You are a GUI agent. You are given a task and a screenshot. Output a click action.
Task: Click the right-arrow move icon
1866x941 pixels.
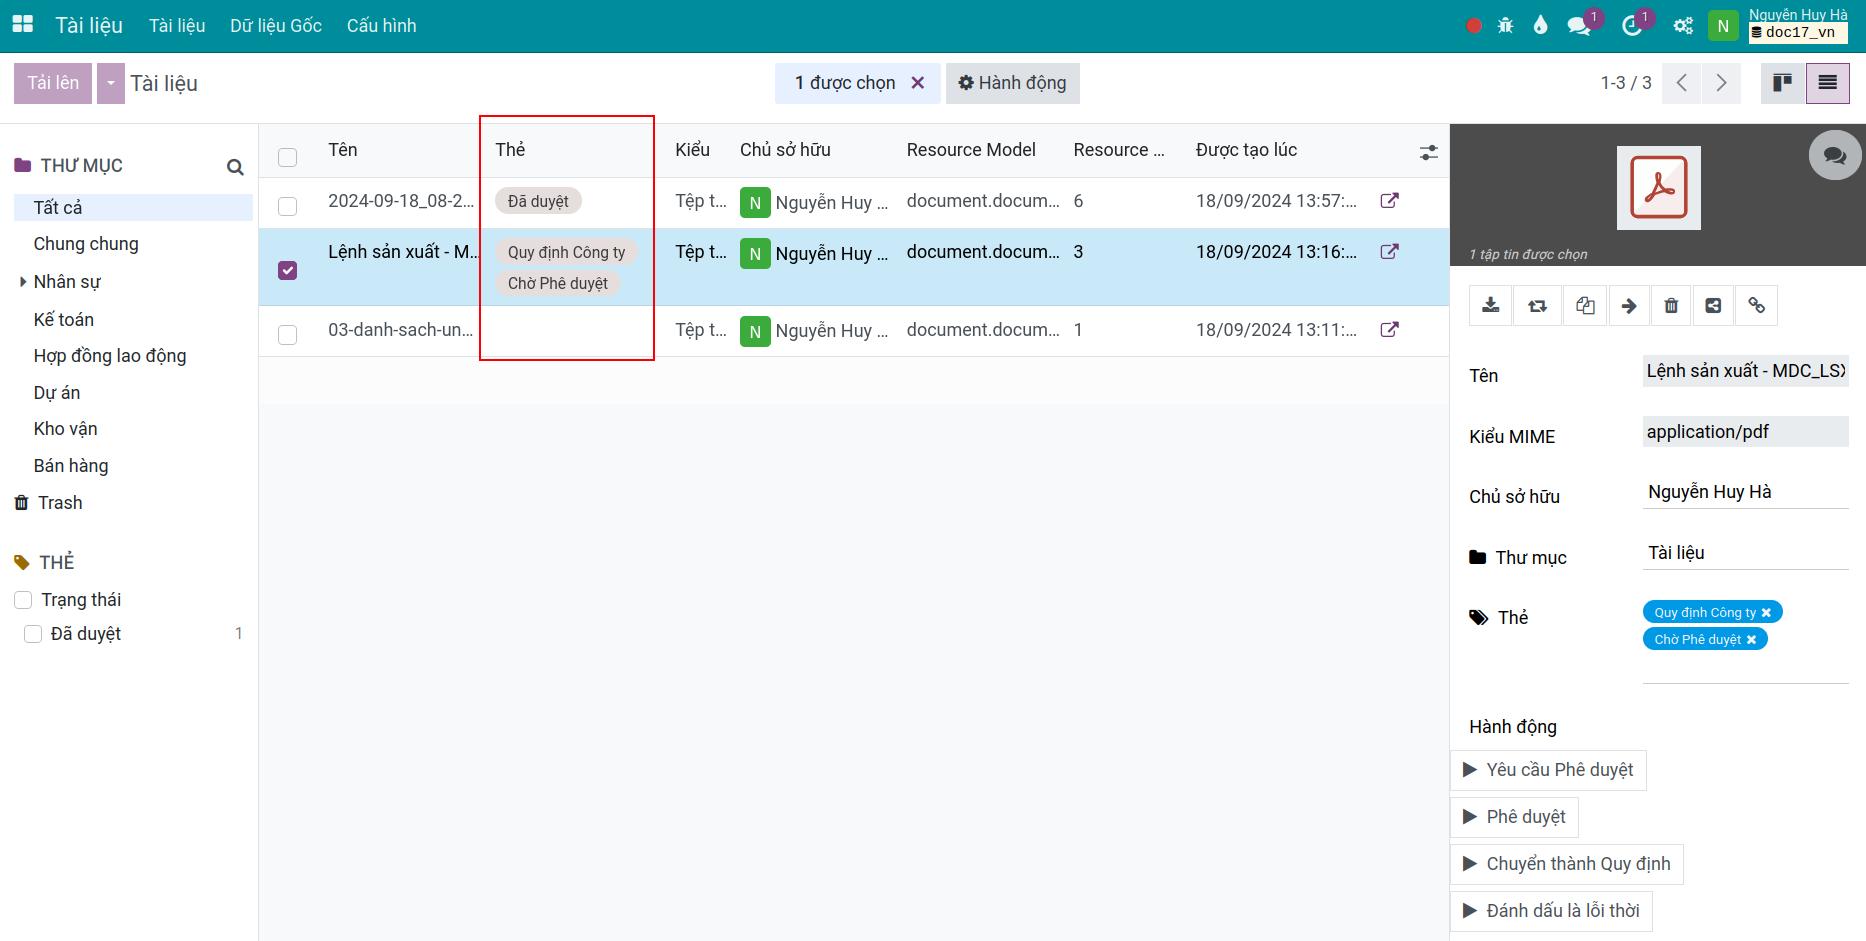(1629, 306)
